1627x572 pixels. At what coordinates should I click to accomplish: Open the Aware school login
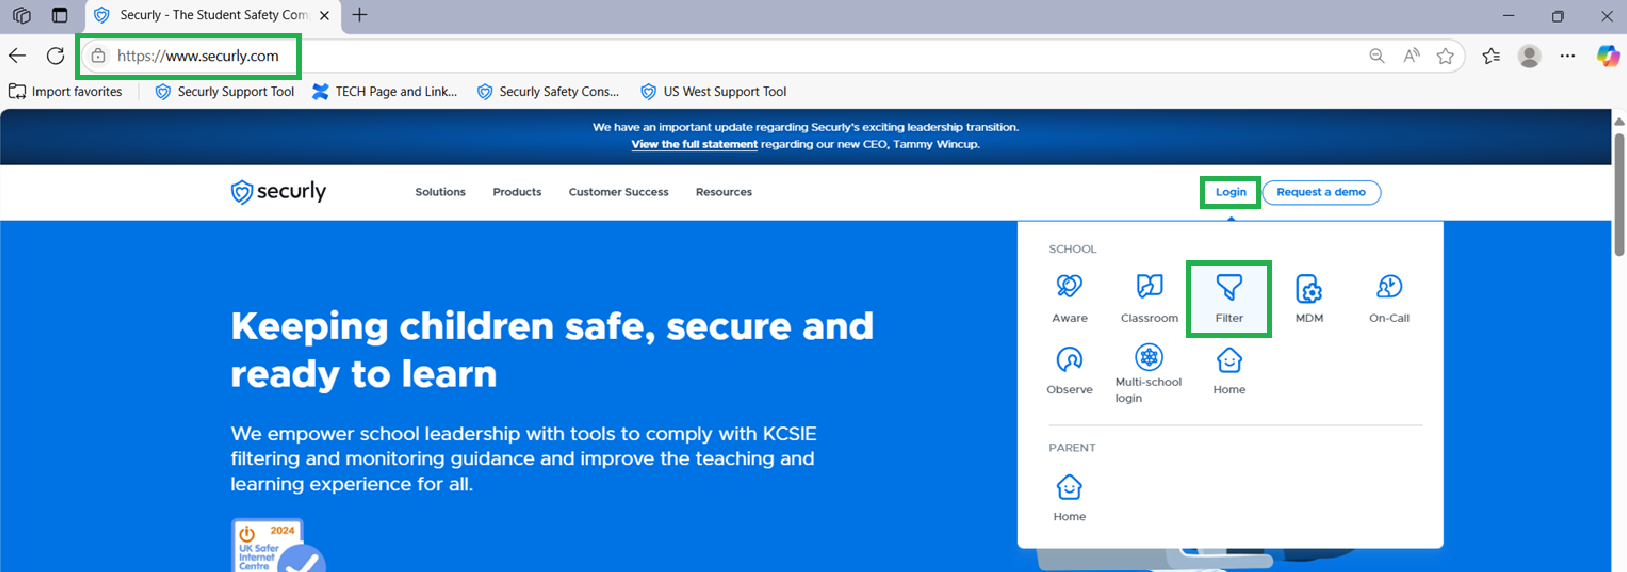point(1069,298)
